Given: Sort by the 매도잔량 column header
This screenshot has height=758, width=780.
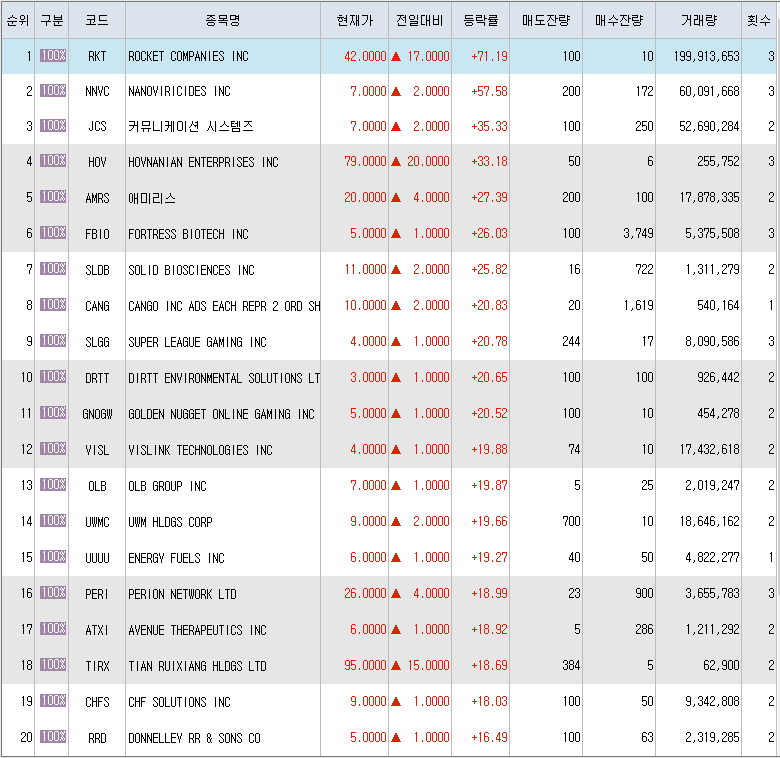Looking at the screenshot, I should pos(546,20).
